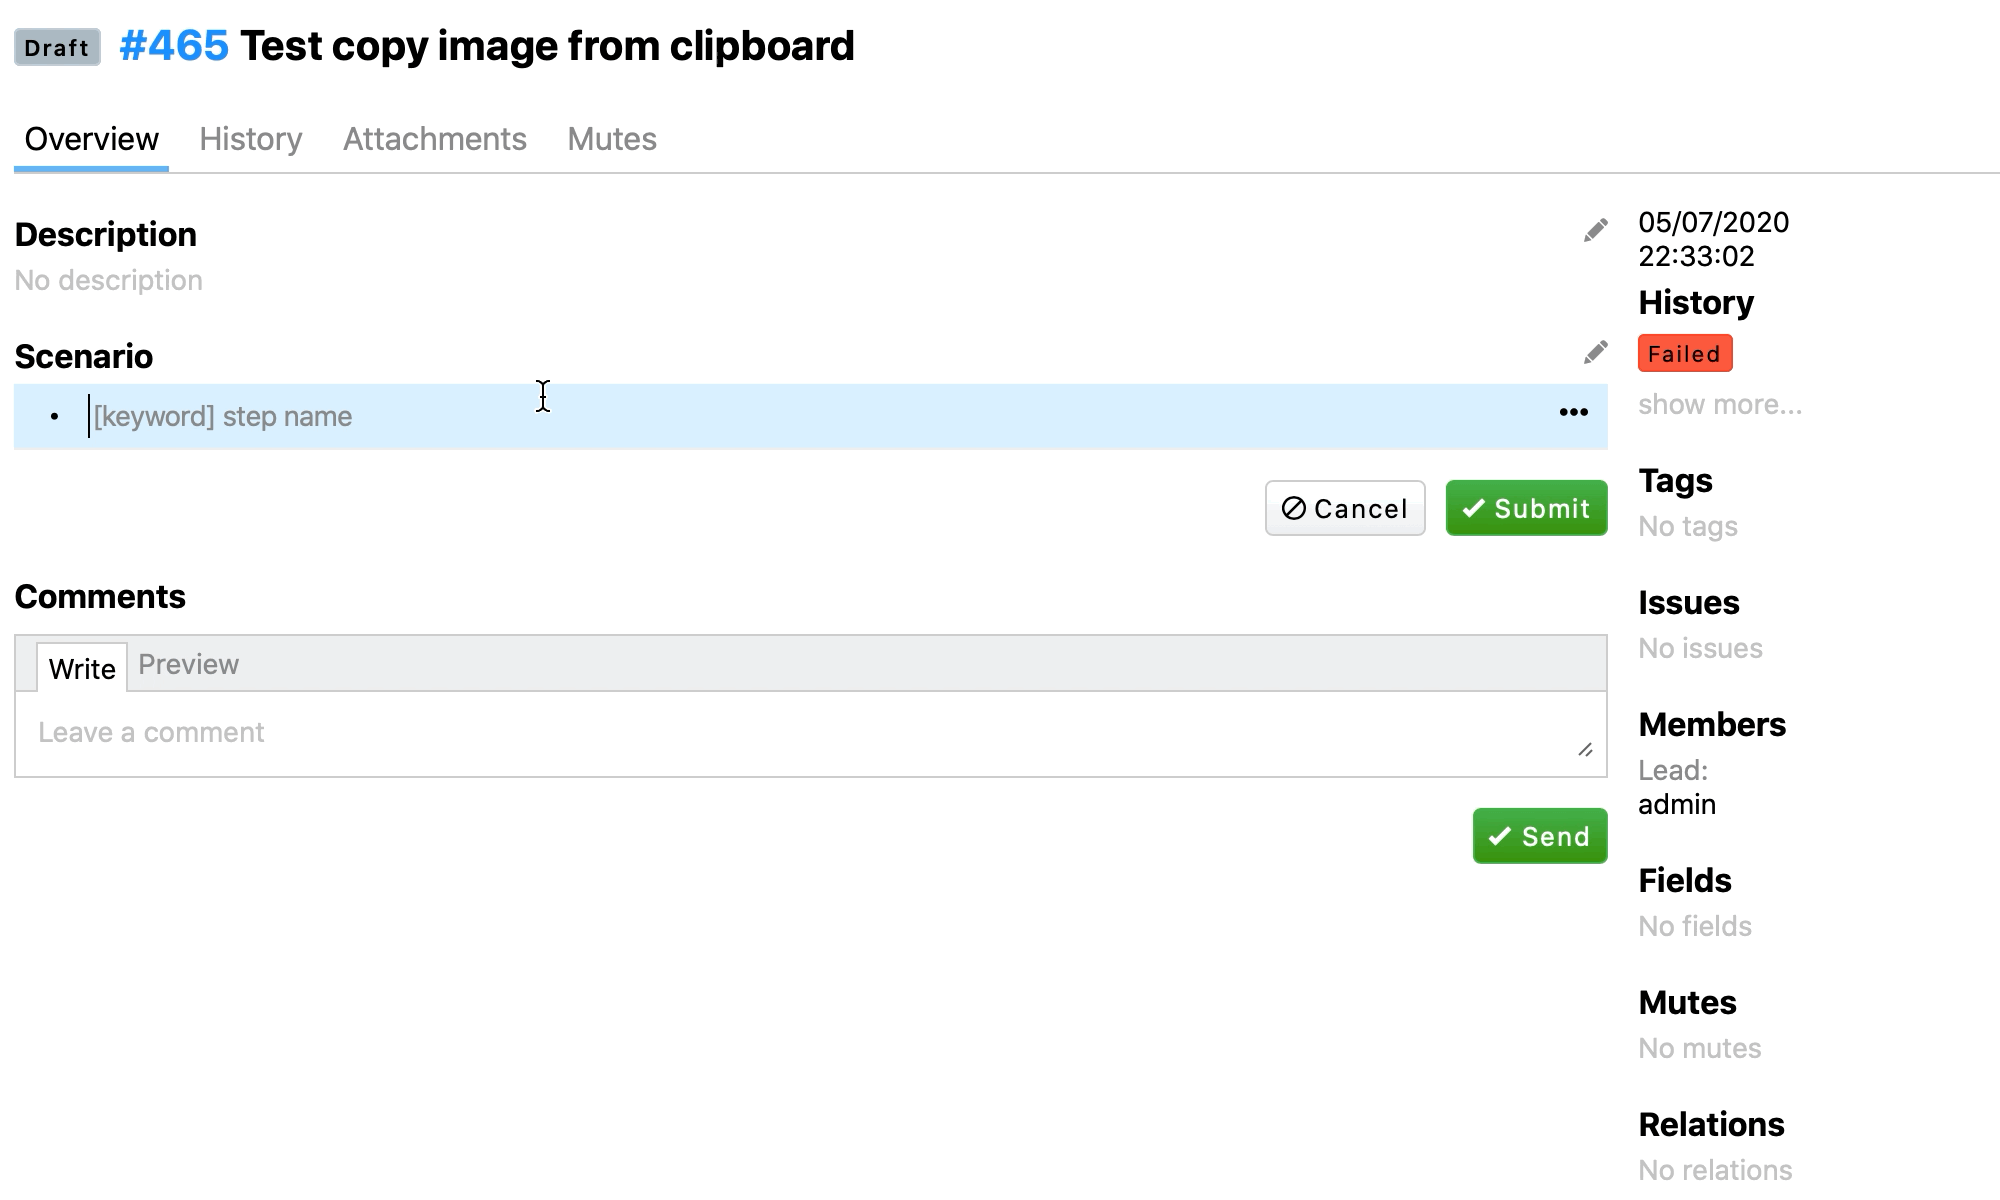Click the Scenario edit pencil icon
2000x1200 pixels.
click(1595, 352)
